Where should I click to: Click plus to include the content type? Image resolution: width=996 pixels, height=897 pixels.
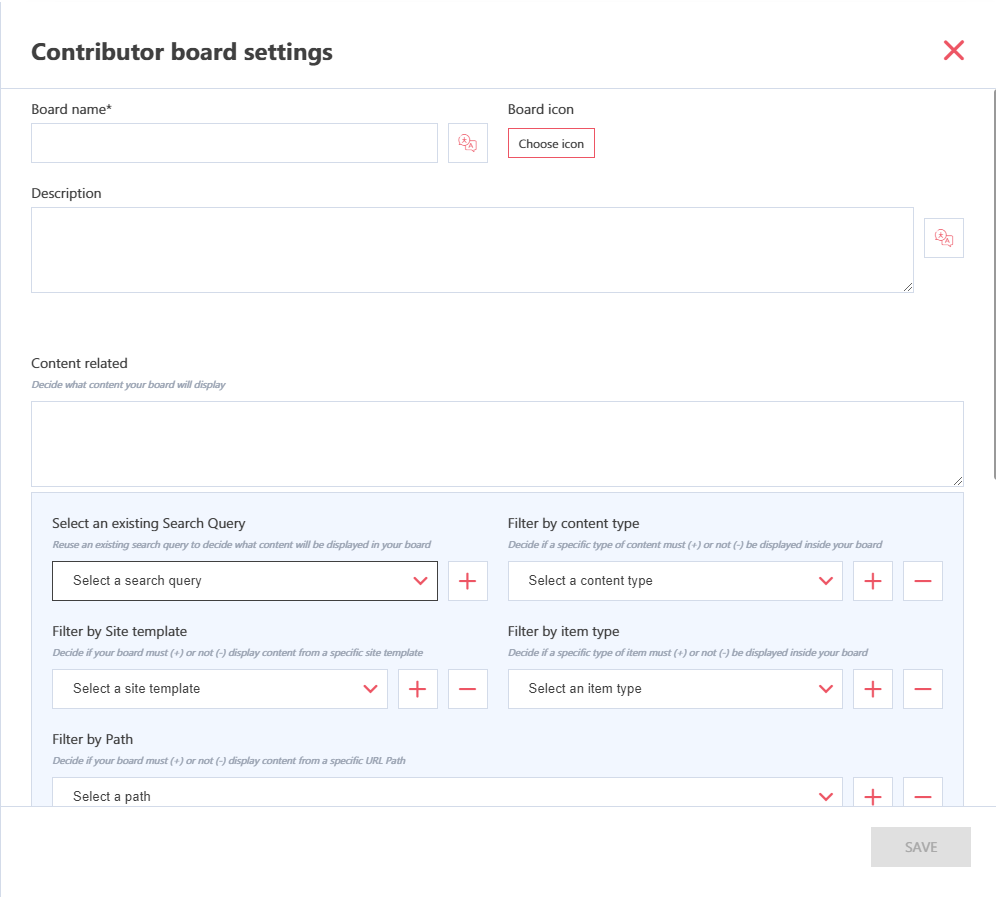point(872,581)
